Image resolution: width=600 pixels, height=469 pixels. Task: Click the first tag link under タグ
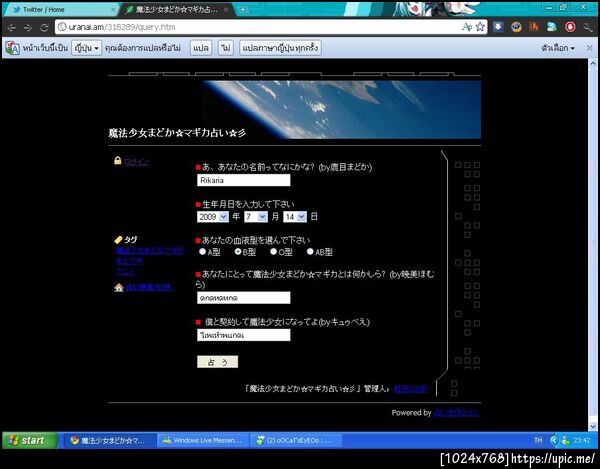point(150,251)
